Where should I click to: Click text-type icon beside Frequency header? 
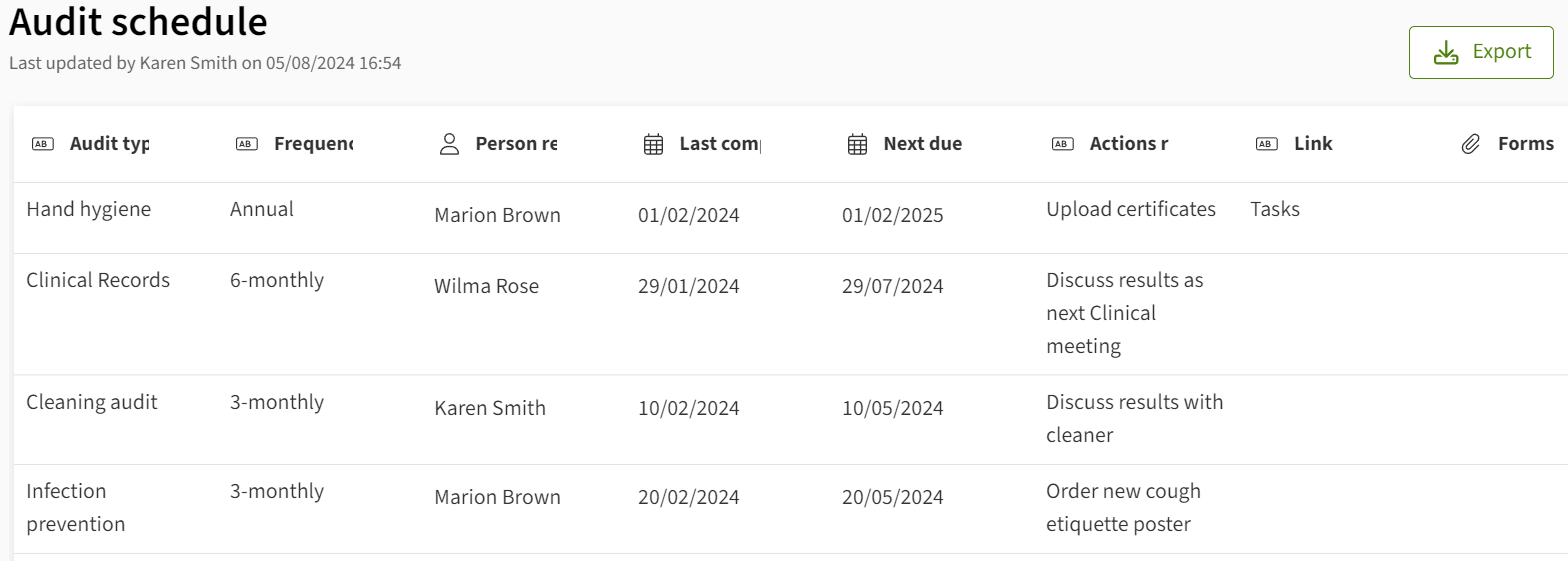coord(246,144)
